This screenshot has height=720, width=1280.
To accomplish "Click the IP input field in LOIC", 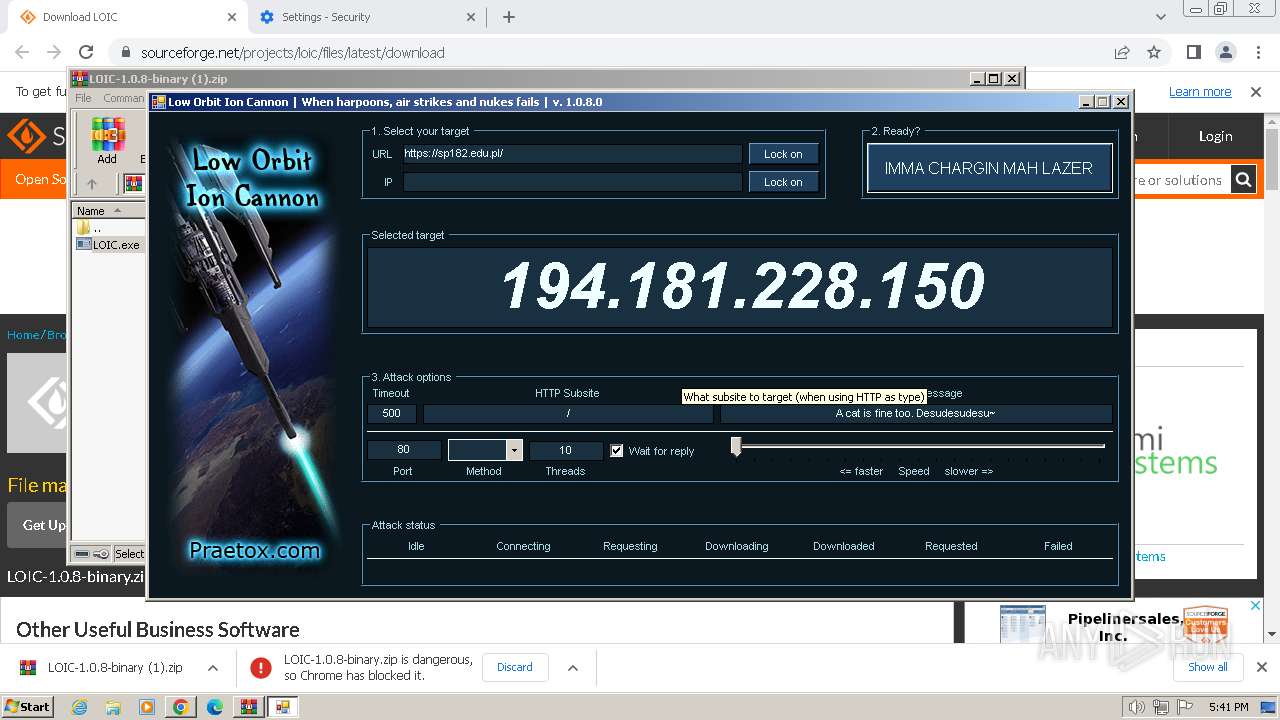I will [x=572, y=182].
